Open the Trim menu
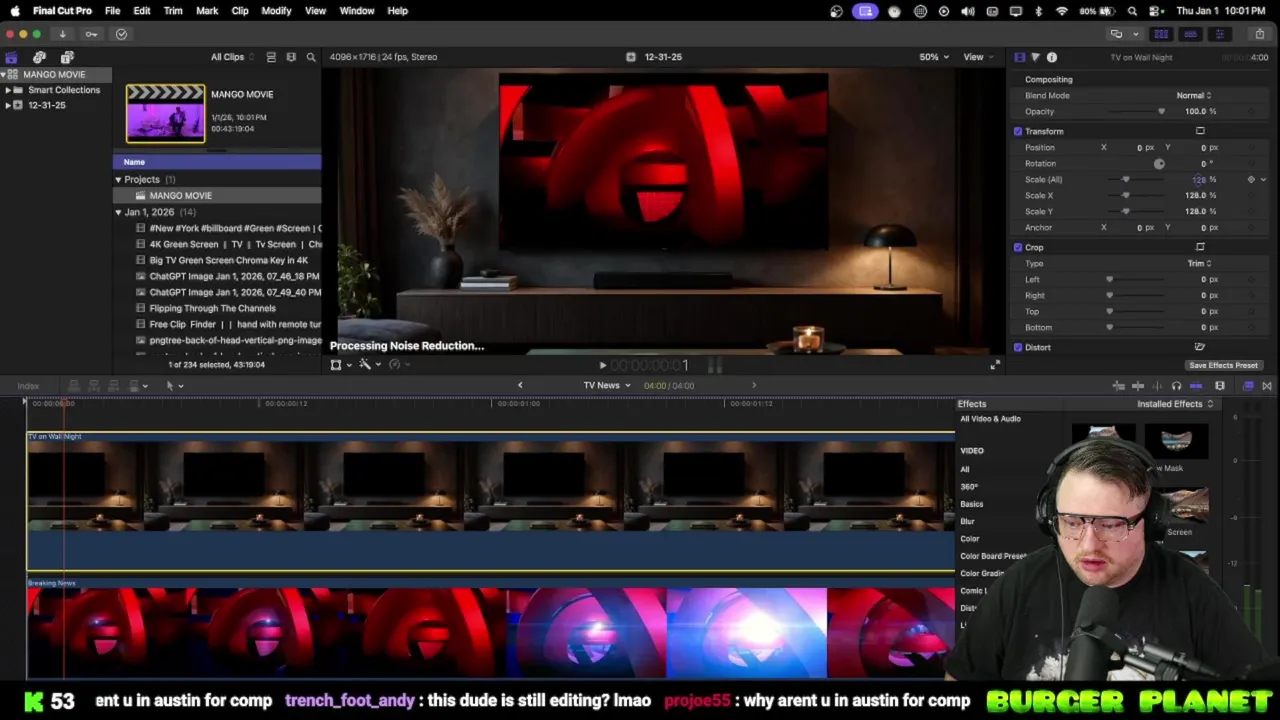Viewport: 1280px width, 720px height. click(x=173, y=11)
